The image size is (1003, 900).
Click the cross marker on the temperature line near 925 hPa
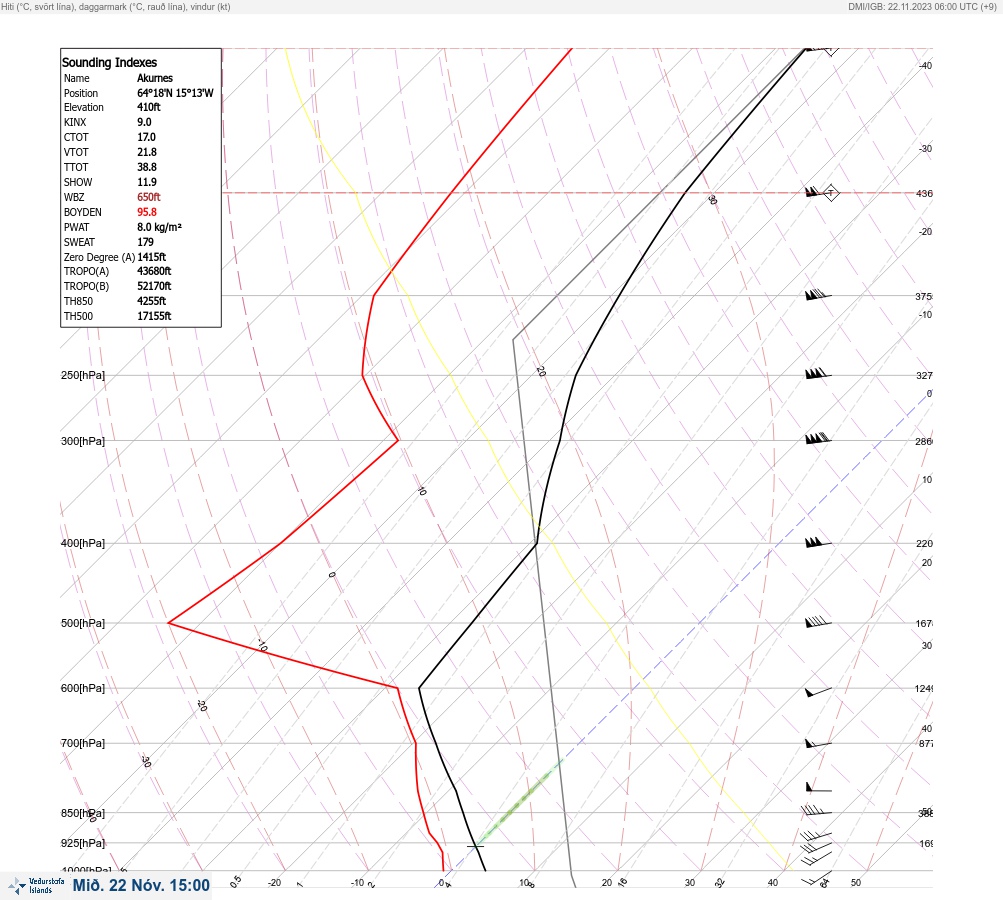(x=475, y=846)
